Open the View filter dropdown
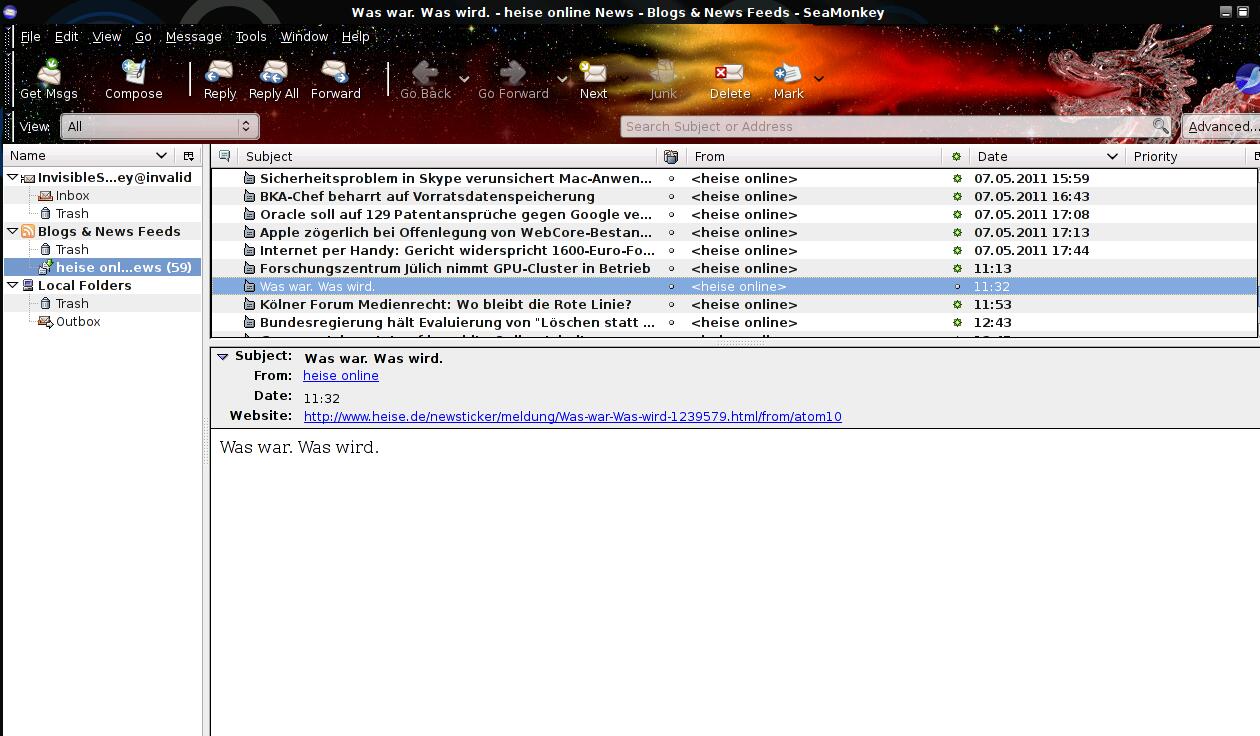This screenshot has height=736, width=1260. coord(159,126)
